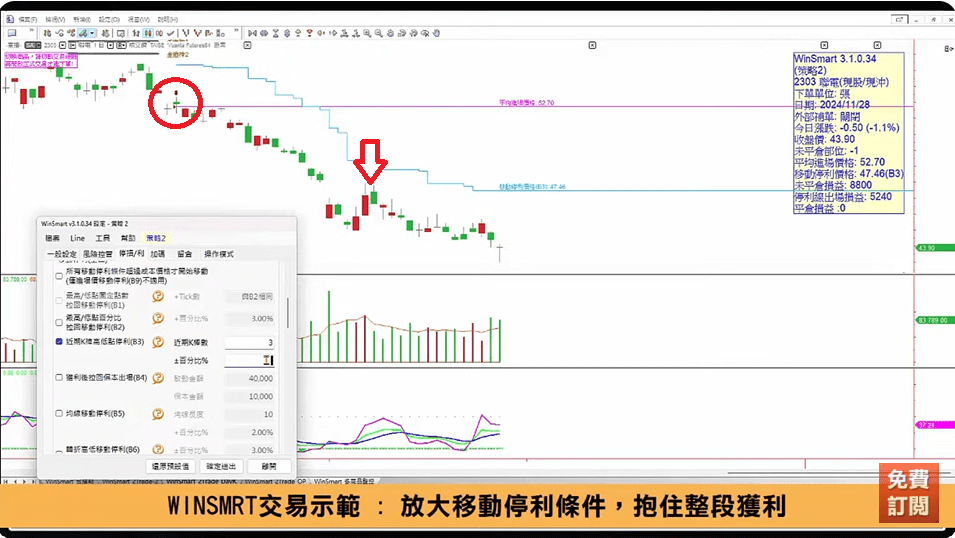Click the zoom out magnifier toolbar icon

coord(379,33)
